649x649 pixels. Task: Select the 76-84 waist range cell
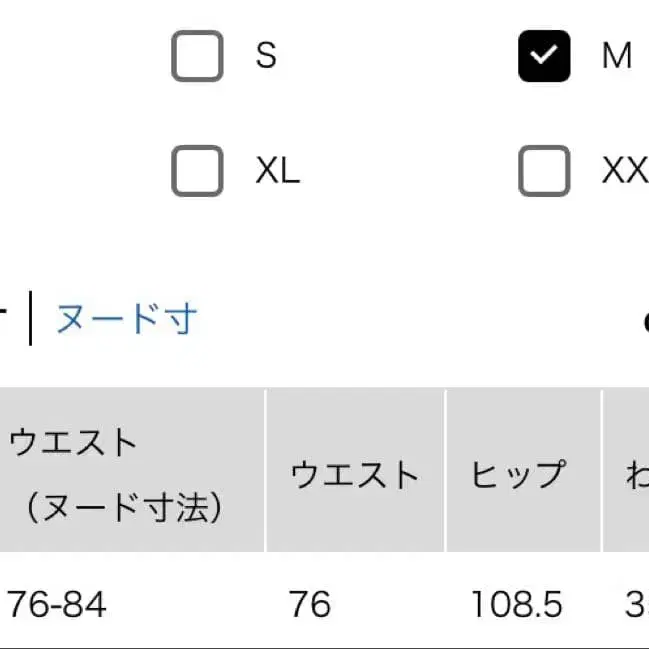point(57,604)
